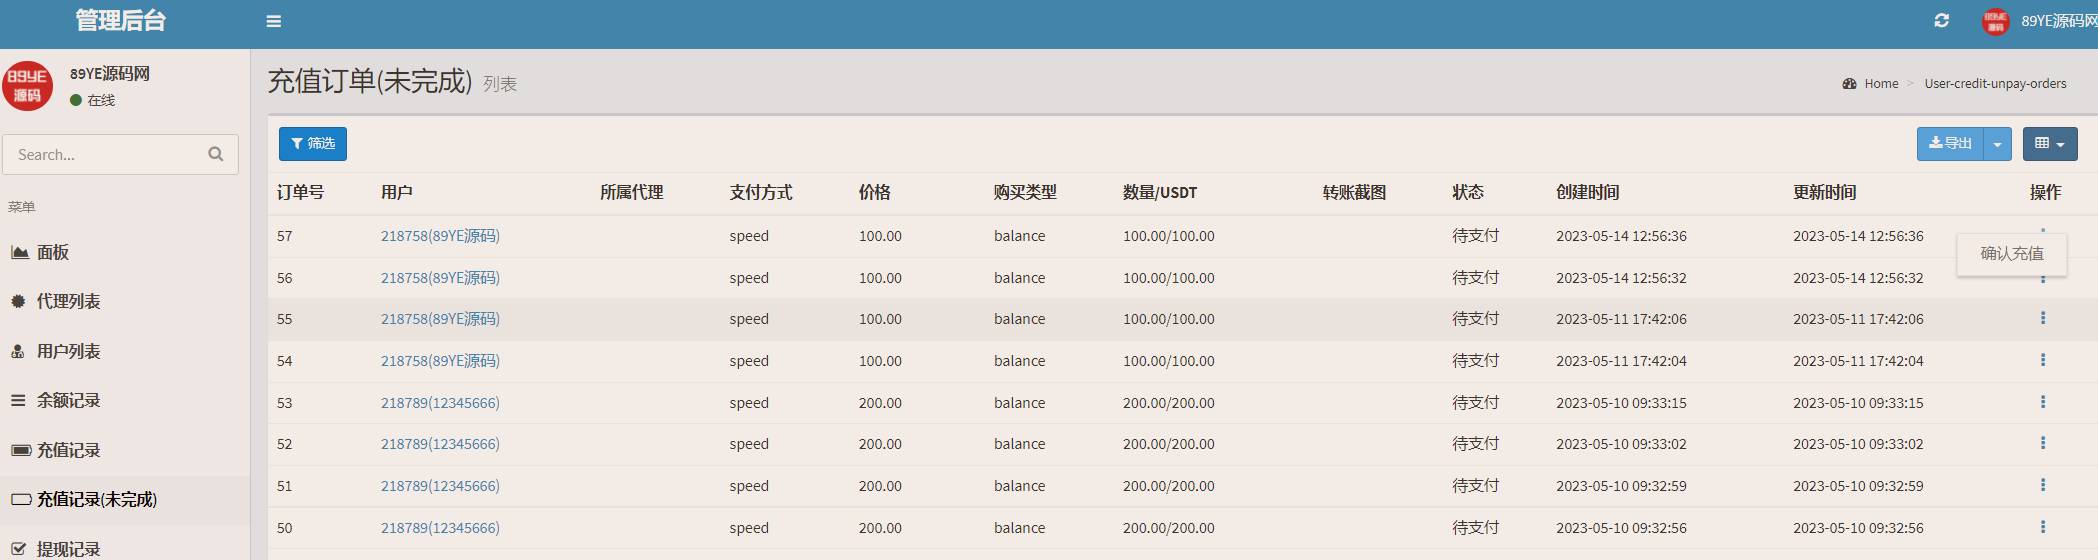Go to 代理列表 in sidebar
2098x560 pixels.
click(x=68, y=301)
